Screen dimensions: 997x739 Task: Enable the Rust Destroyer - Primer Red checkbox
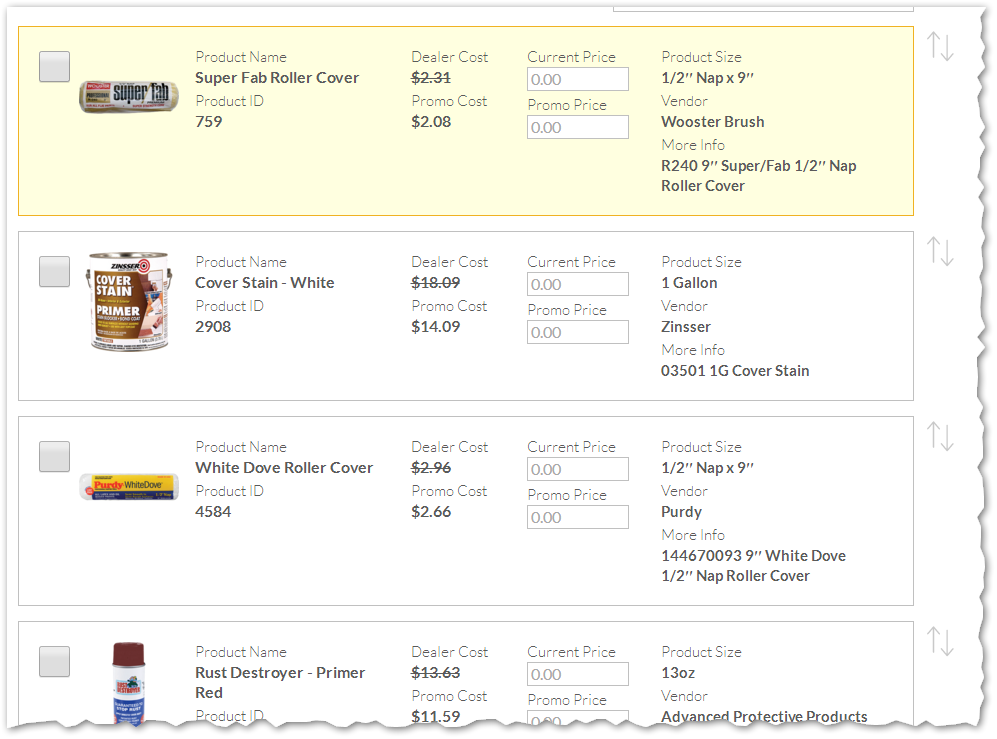tap(55, 661)
